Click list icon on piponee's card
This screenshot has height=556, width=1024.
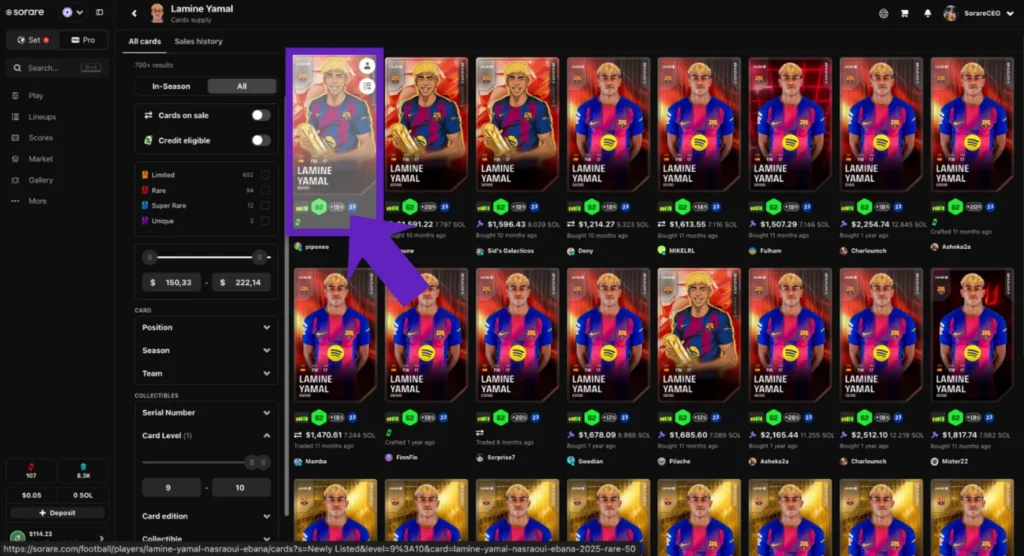click(367, 86)
